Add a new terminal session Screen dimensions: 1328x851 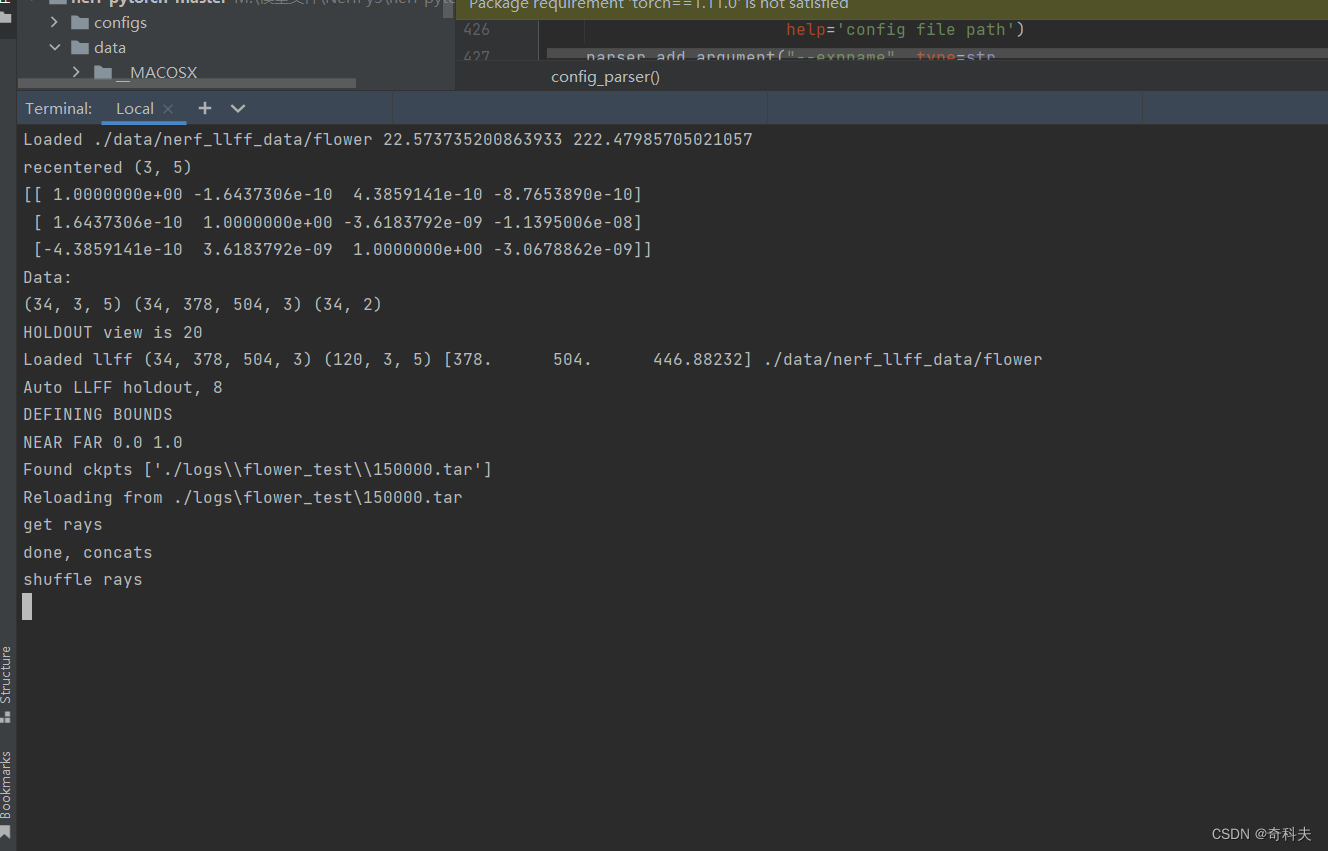(x=205, y=108)
